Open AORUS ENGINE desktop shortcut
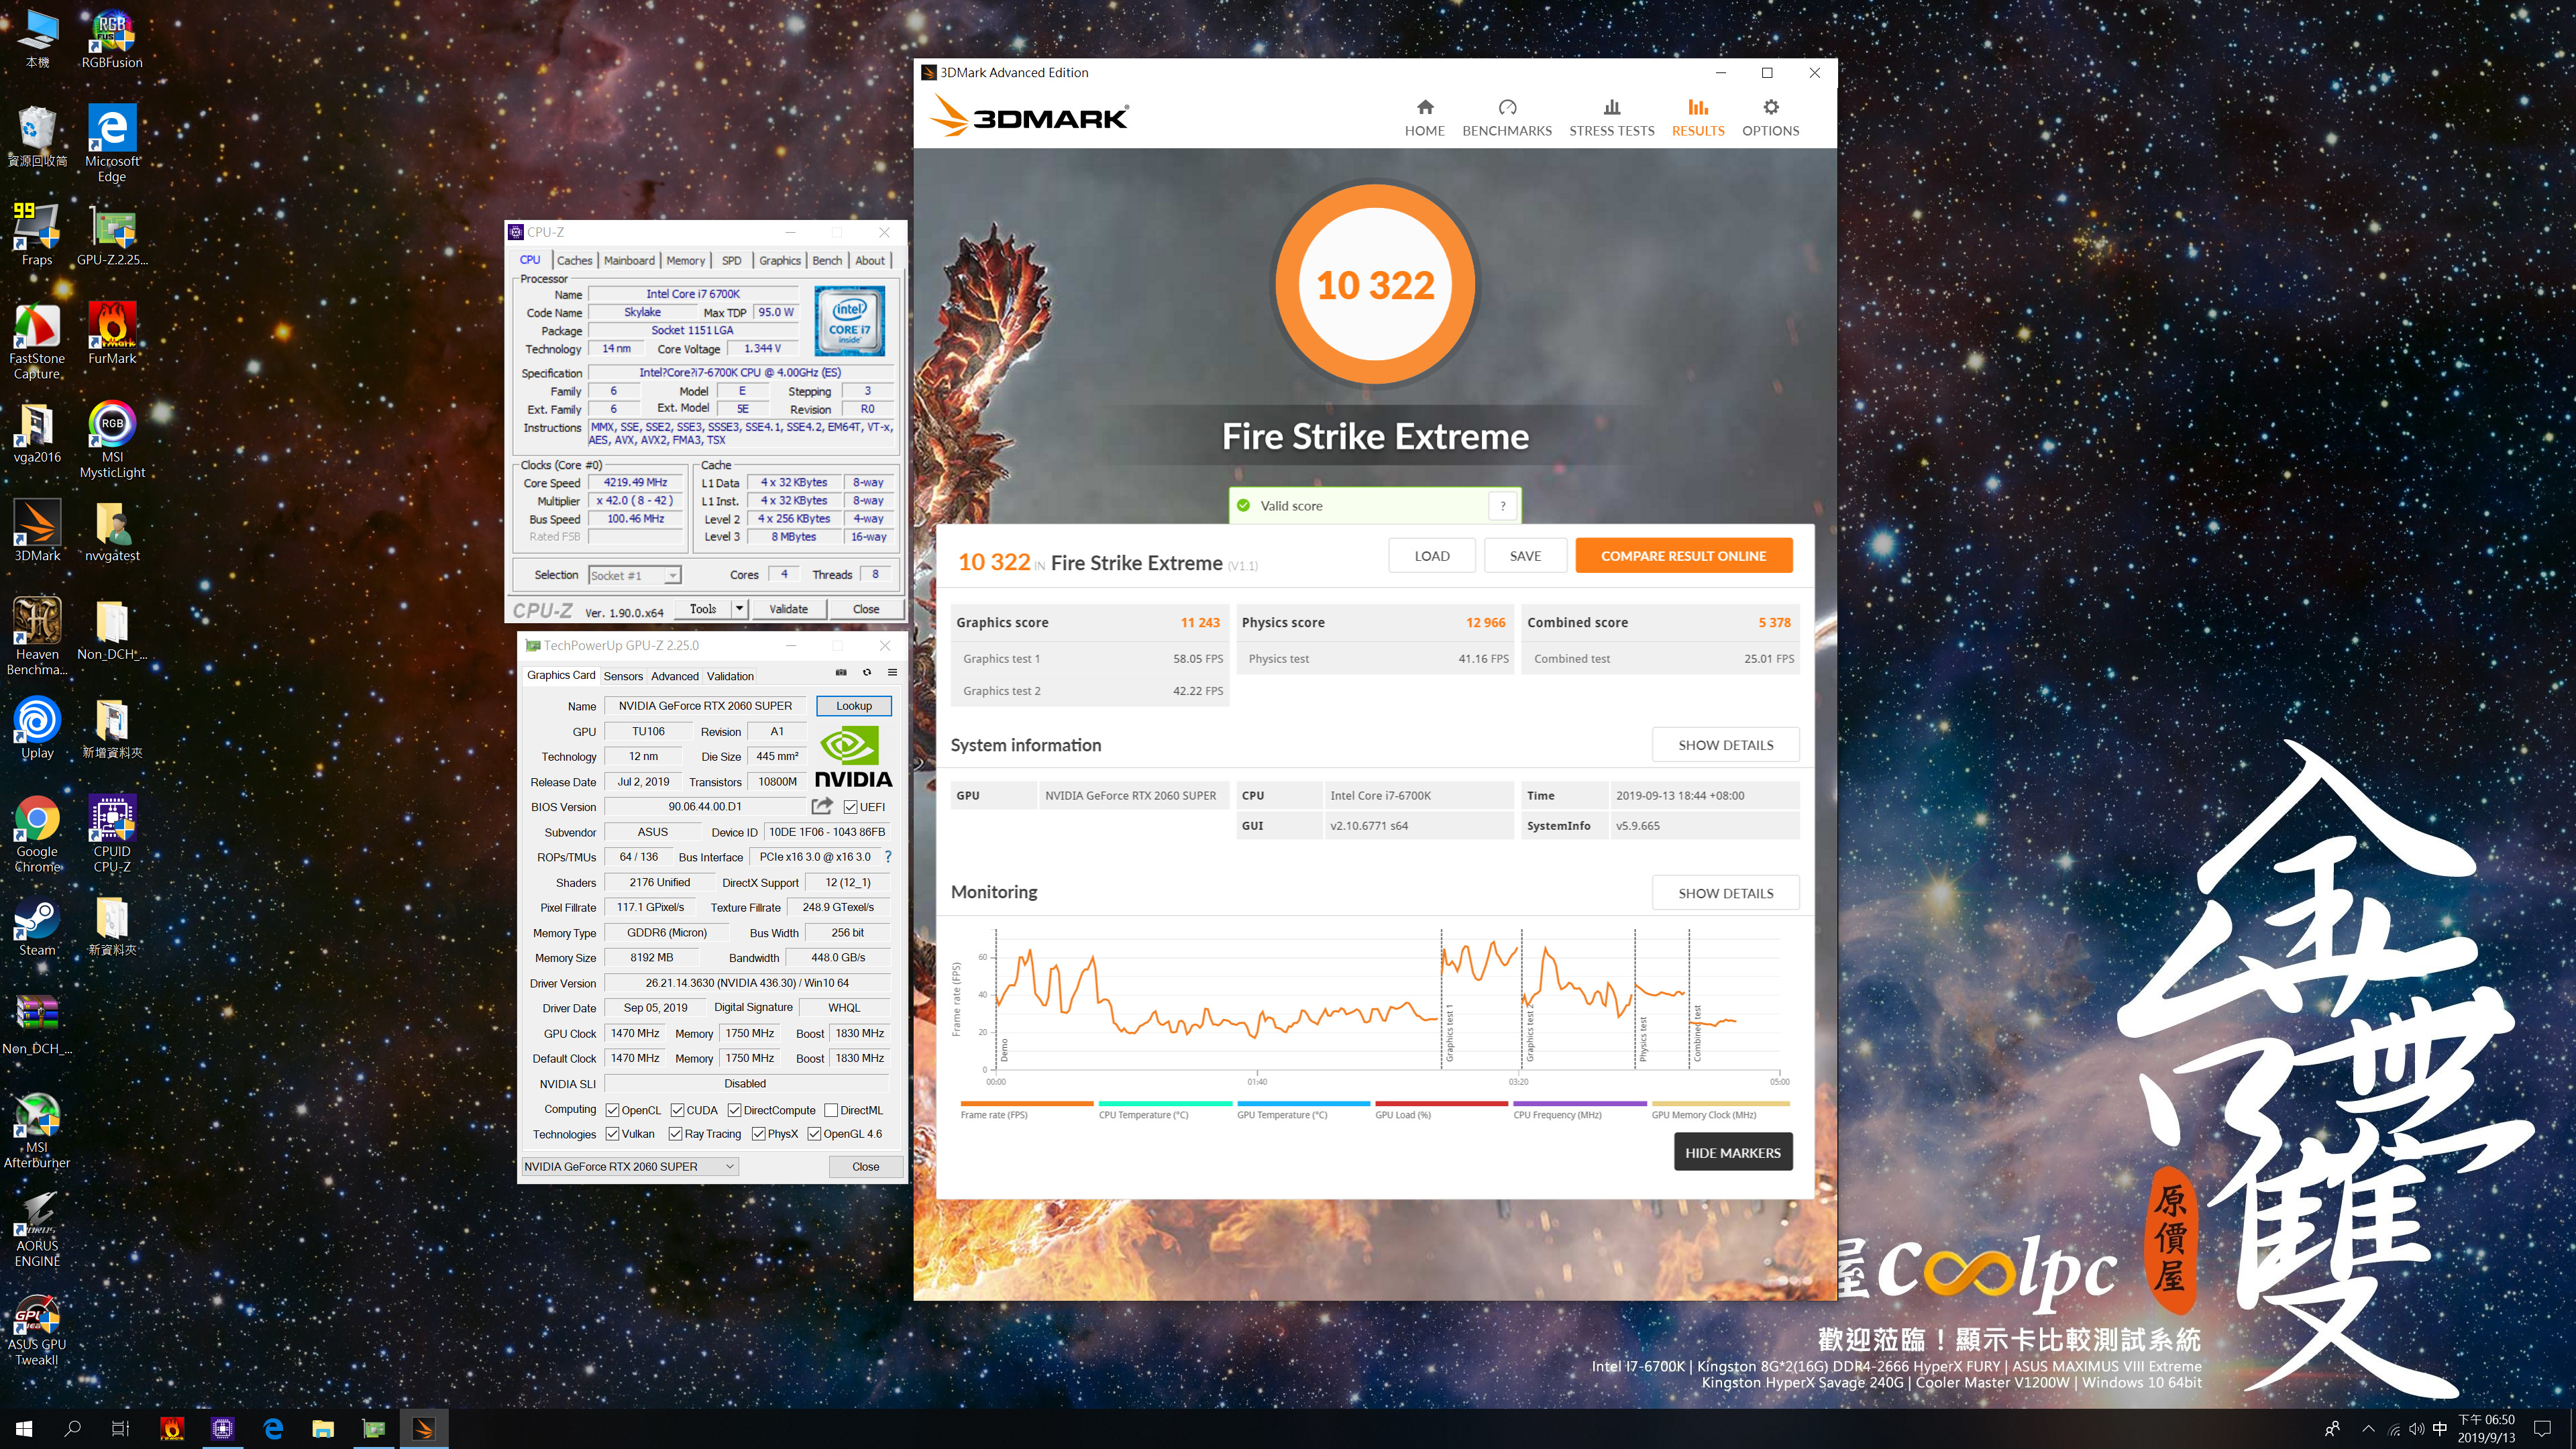Image resolution: width=2576 pixels, height=1449 pixels. (37, 1229)
